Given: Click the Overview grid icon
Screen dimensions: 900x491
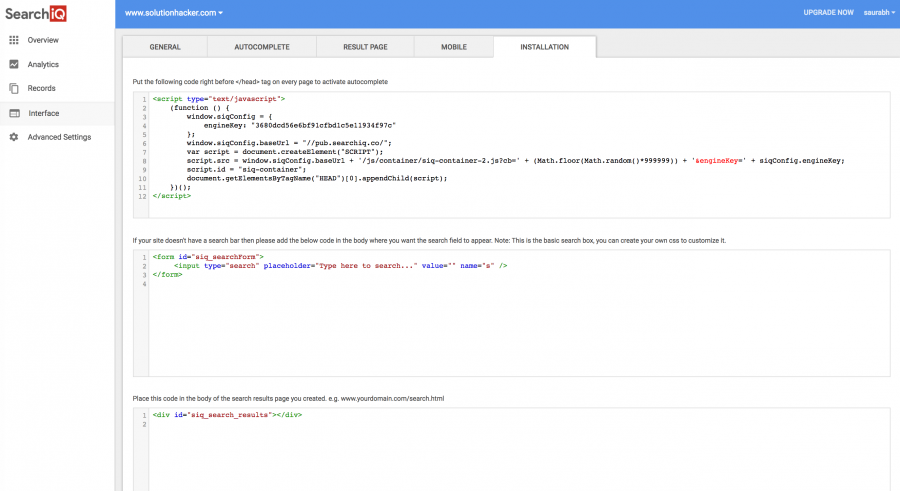Looking at the screenshot, I should click(14, 40).
